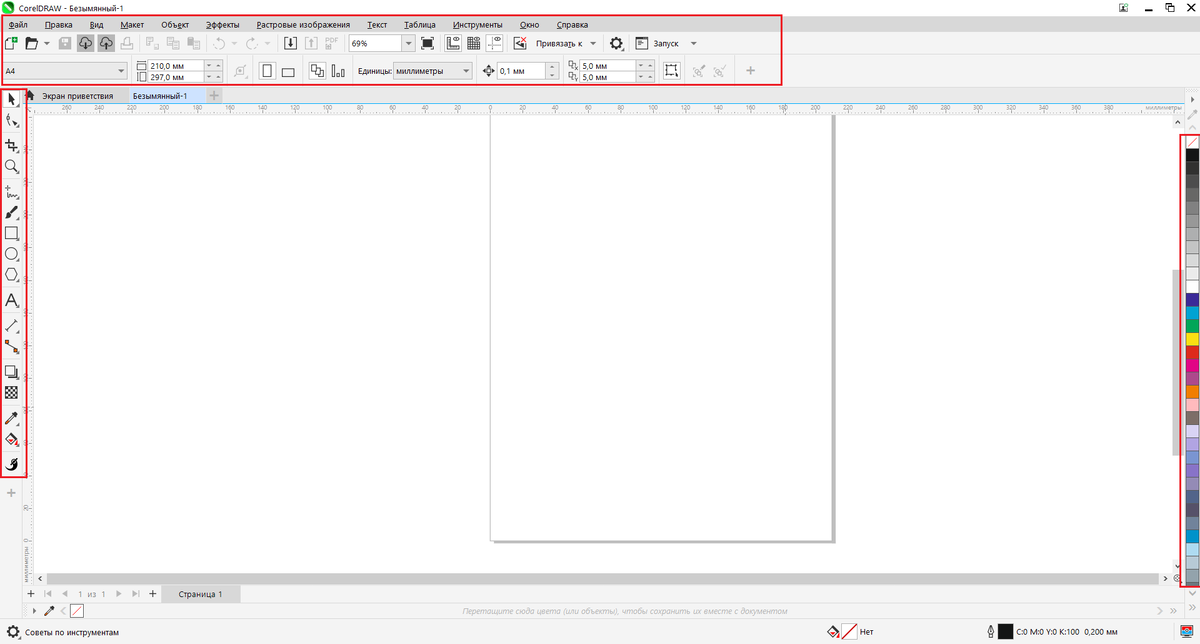Toggle rulers display
Viewport: 1200px width, 644px height.
(x=453, y=43)
